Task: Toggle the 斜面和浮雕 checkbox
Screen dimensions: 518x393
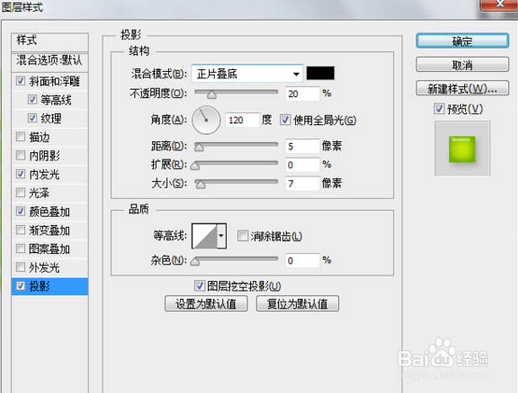Action: point(20,81)
